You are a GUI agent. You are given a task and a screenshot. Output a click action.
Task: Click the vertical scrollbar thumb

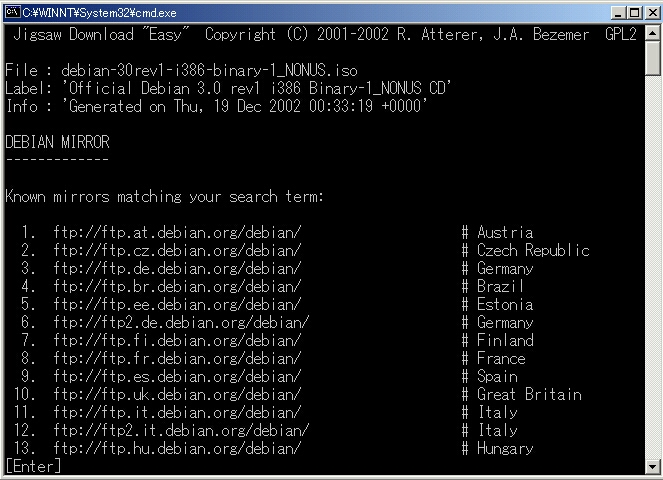tap(653, 59)
